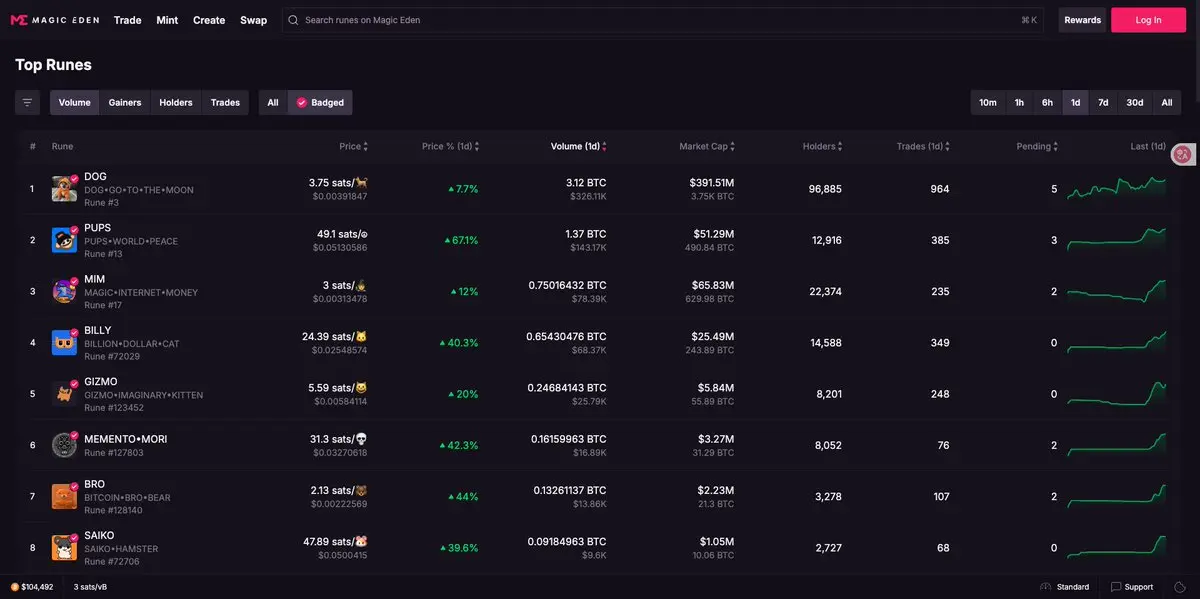Open BILLY rune avatar image

click(x=65, y=343)
